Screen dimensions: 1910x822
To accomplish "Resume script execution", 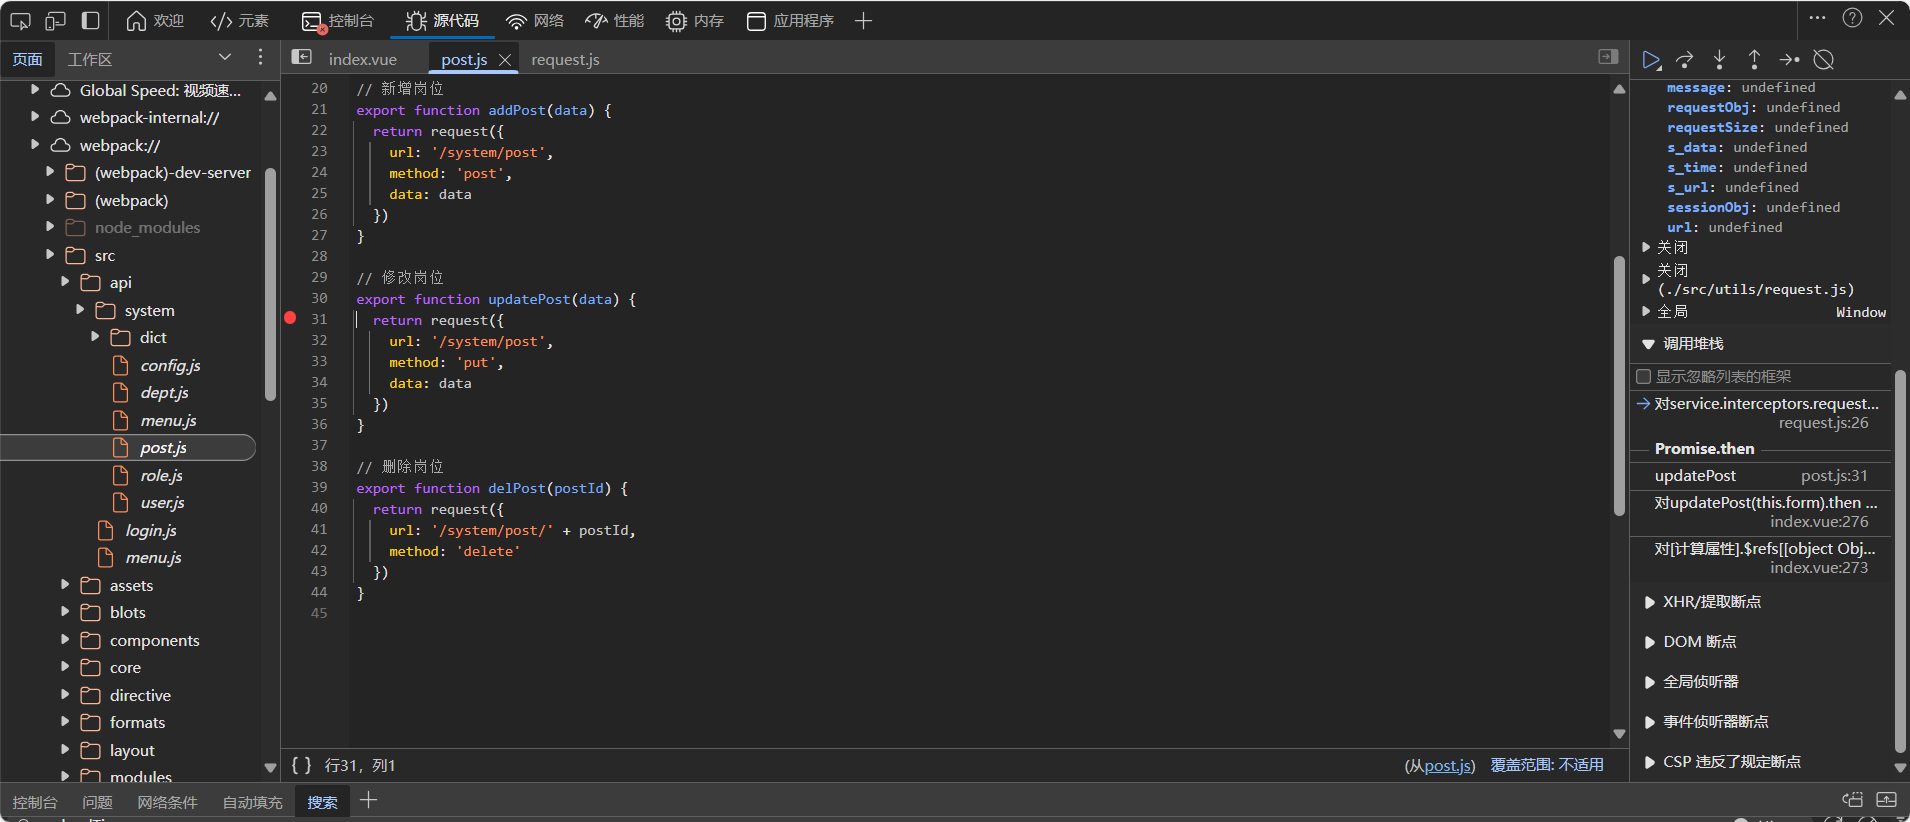I will point(1651,60).
